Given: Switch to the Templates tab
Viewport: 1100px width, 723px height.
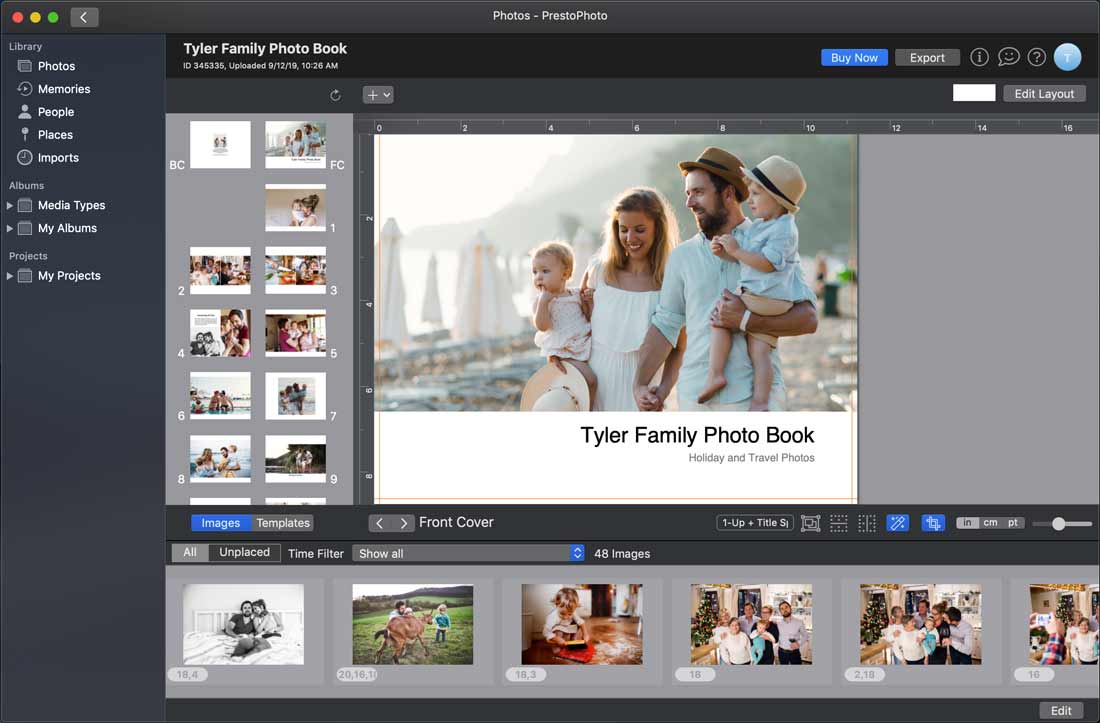Looking at the screenshot, I should coord(283,523).
